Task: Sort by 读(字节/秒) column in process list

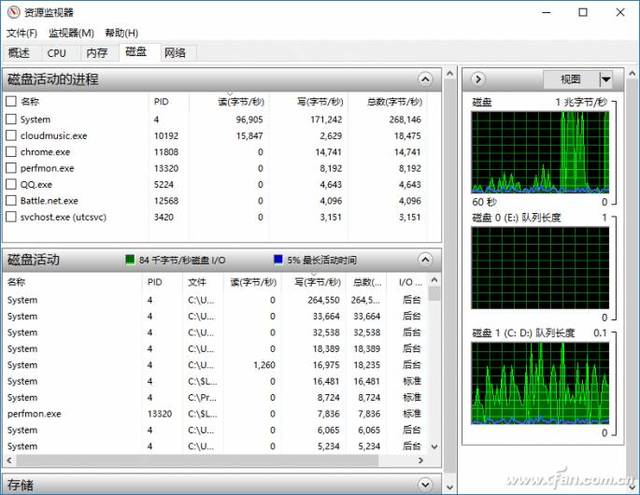Action: click(240, 101)
